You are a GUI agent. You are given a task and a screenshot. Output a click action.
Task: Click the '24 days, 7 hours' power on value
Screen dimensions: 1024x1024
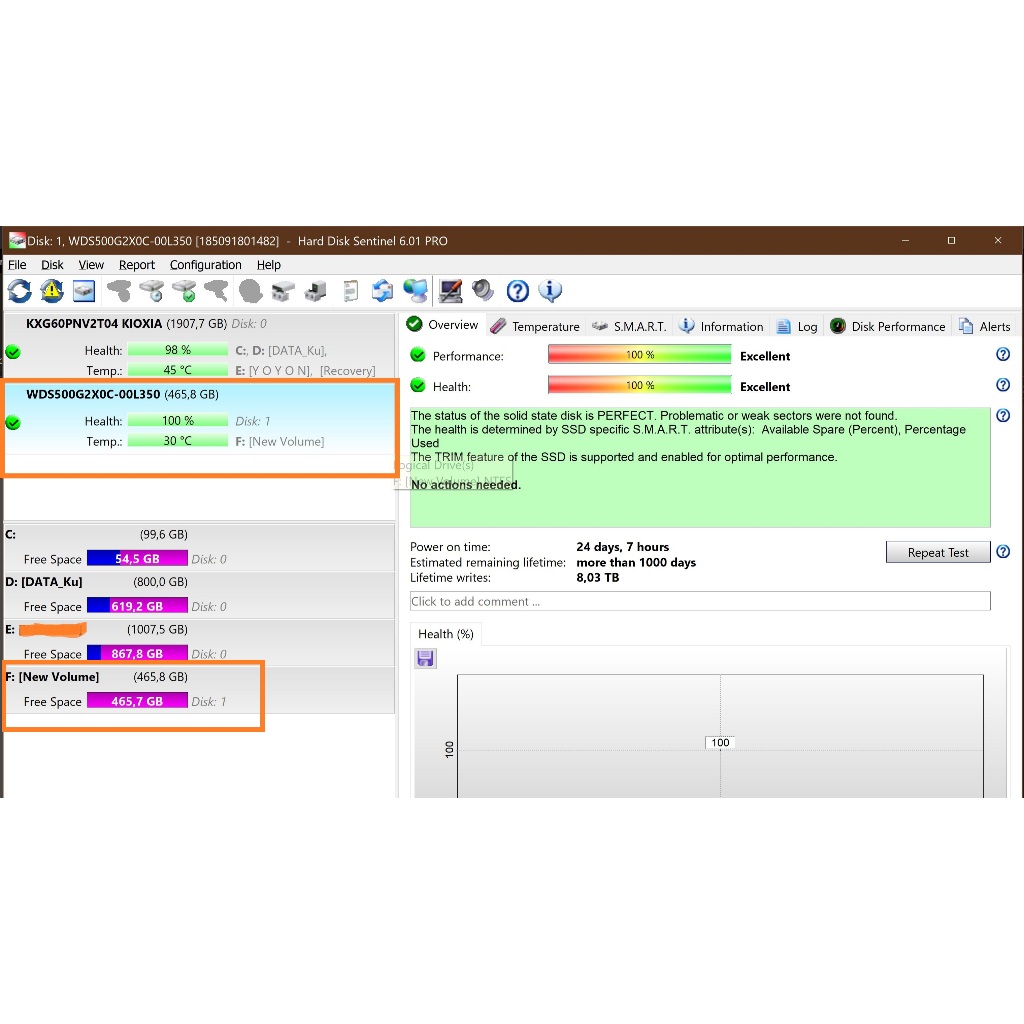622,547
